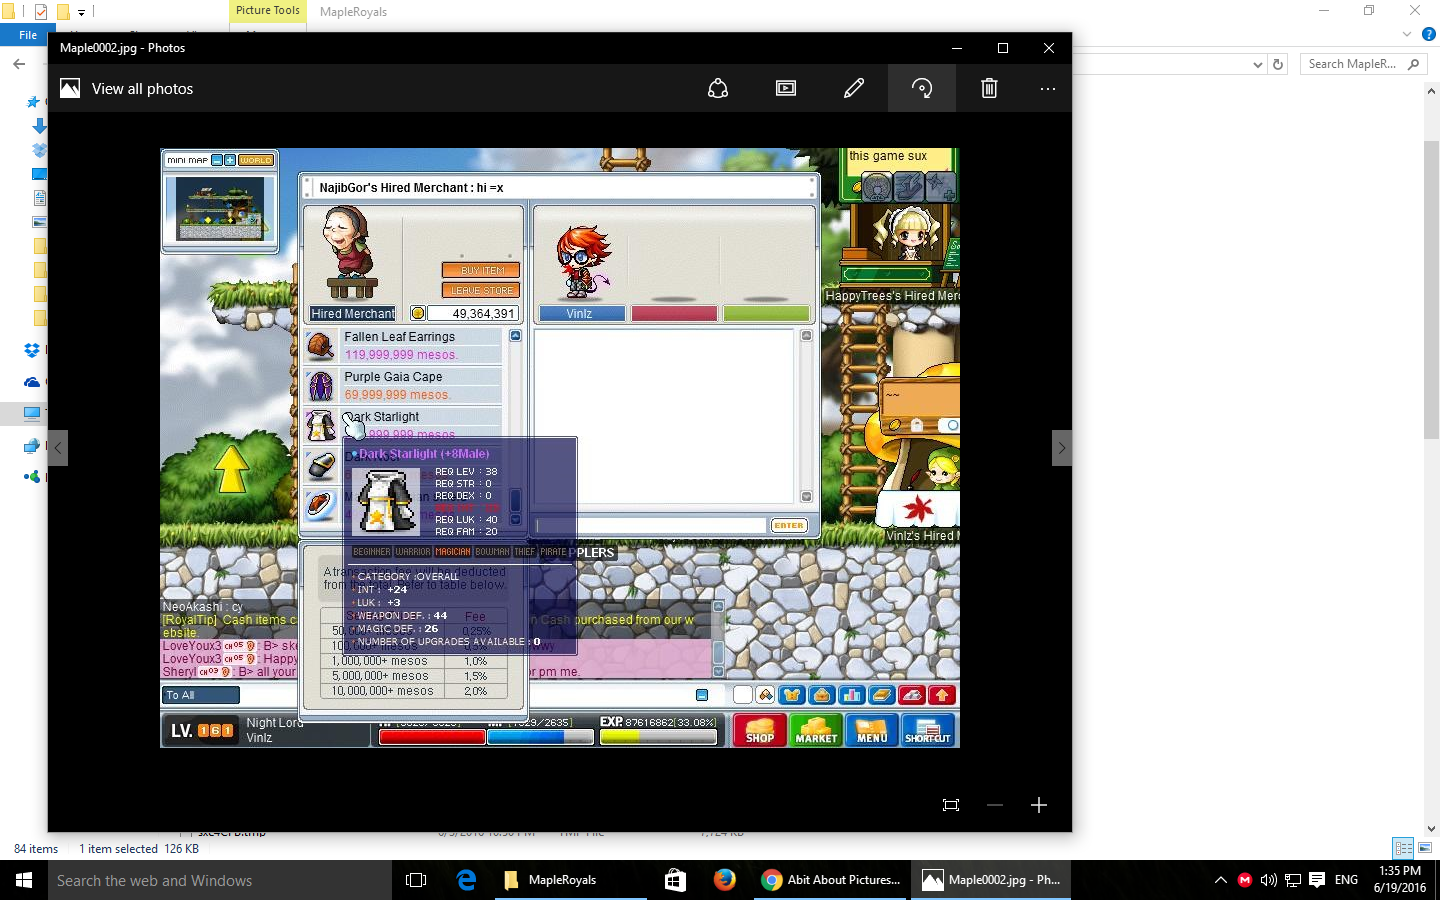The width and height of the screenshot is (1440, 900).
Task: Go back in File Explorer
Action: pyautogui.click(x=19, y=64)
